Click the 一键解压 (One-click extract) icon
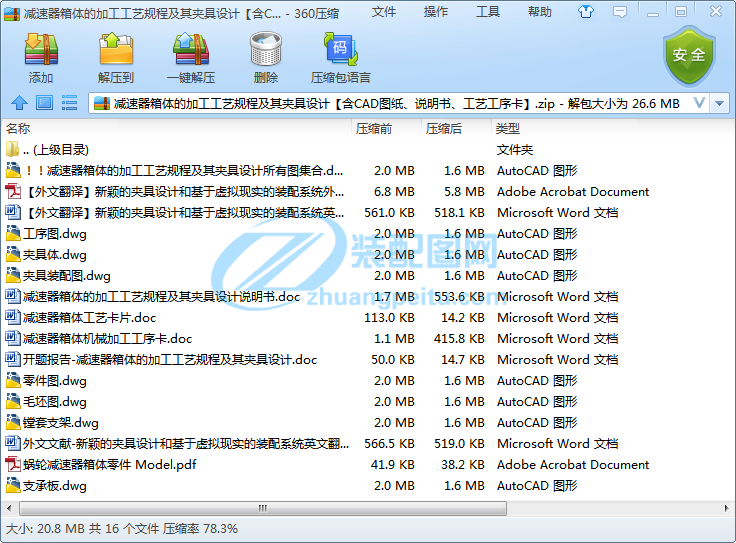The height and width of the screenshot is (543, 736). pos(191,49)
